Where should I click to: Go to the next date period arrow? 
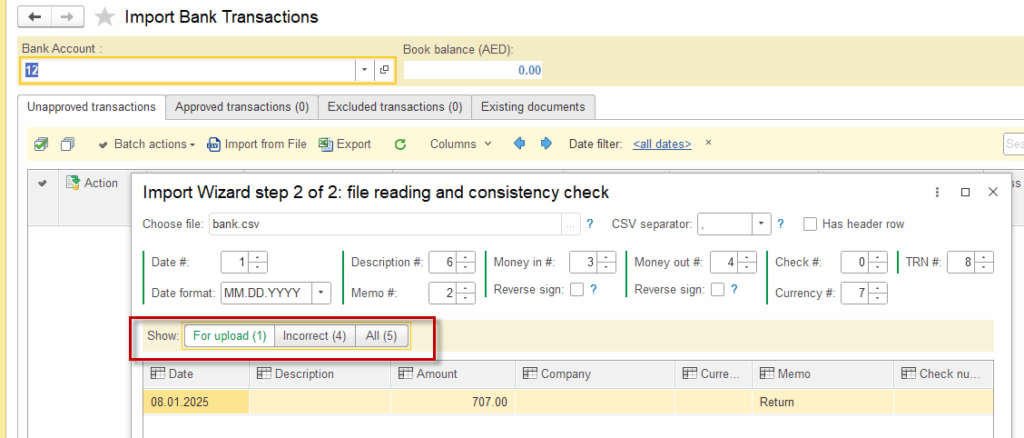click(546, 144)
